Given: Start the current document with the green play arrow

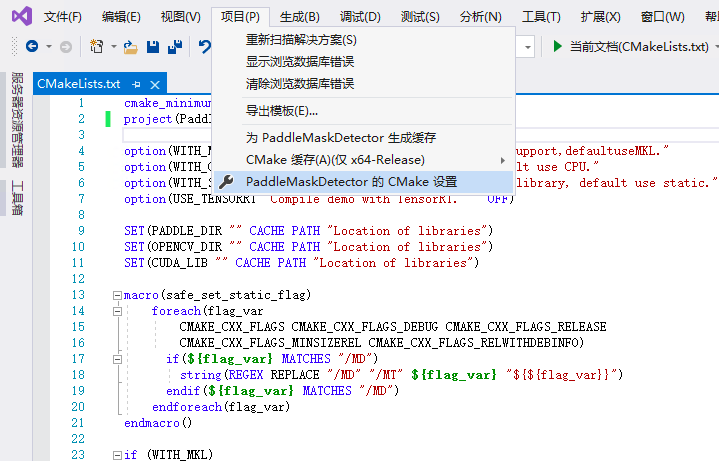Looking at the screenshot, I should click(x=557, y=46).
